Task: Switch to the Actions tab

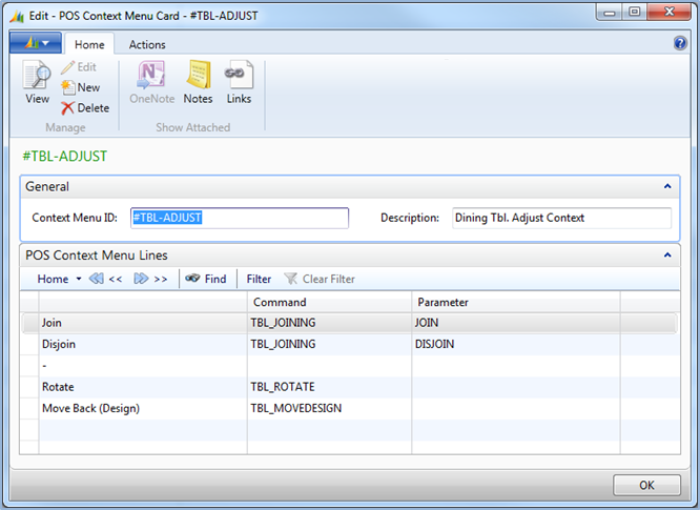Action: 147,44
